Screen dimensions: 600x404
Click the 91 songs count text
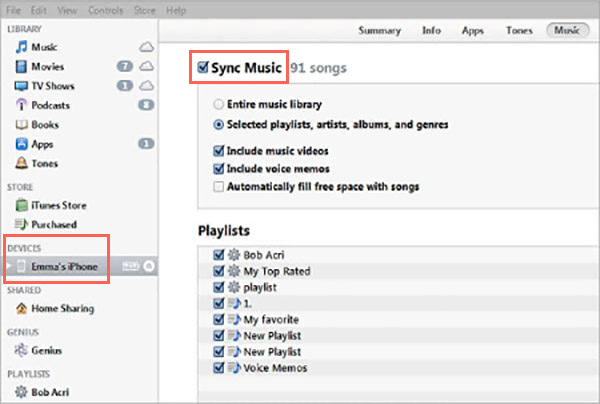318,68
